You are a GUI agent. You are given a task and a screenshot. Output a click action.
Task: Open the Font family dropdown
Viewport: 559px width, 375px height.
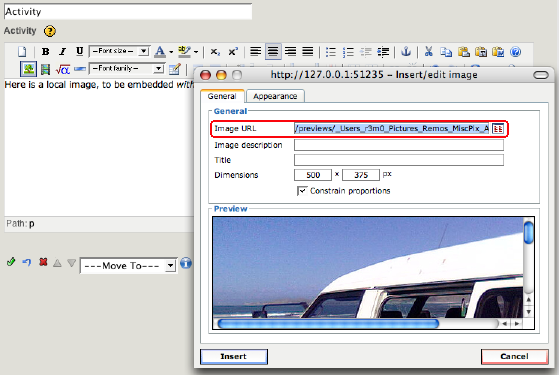[x=127, y=68]
